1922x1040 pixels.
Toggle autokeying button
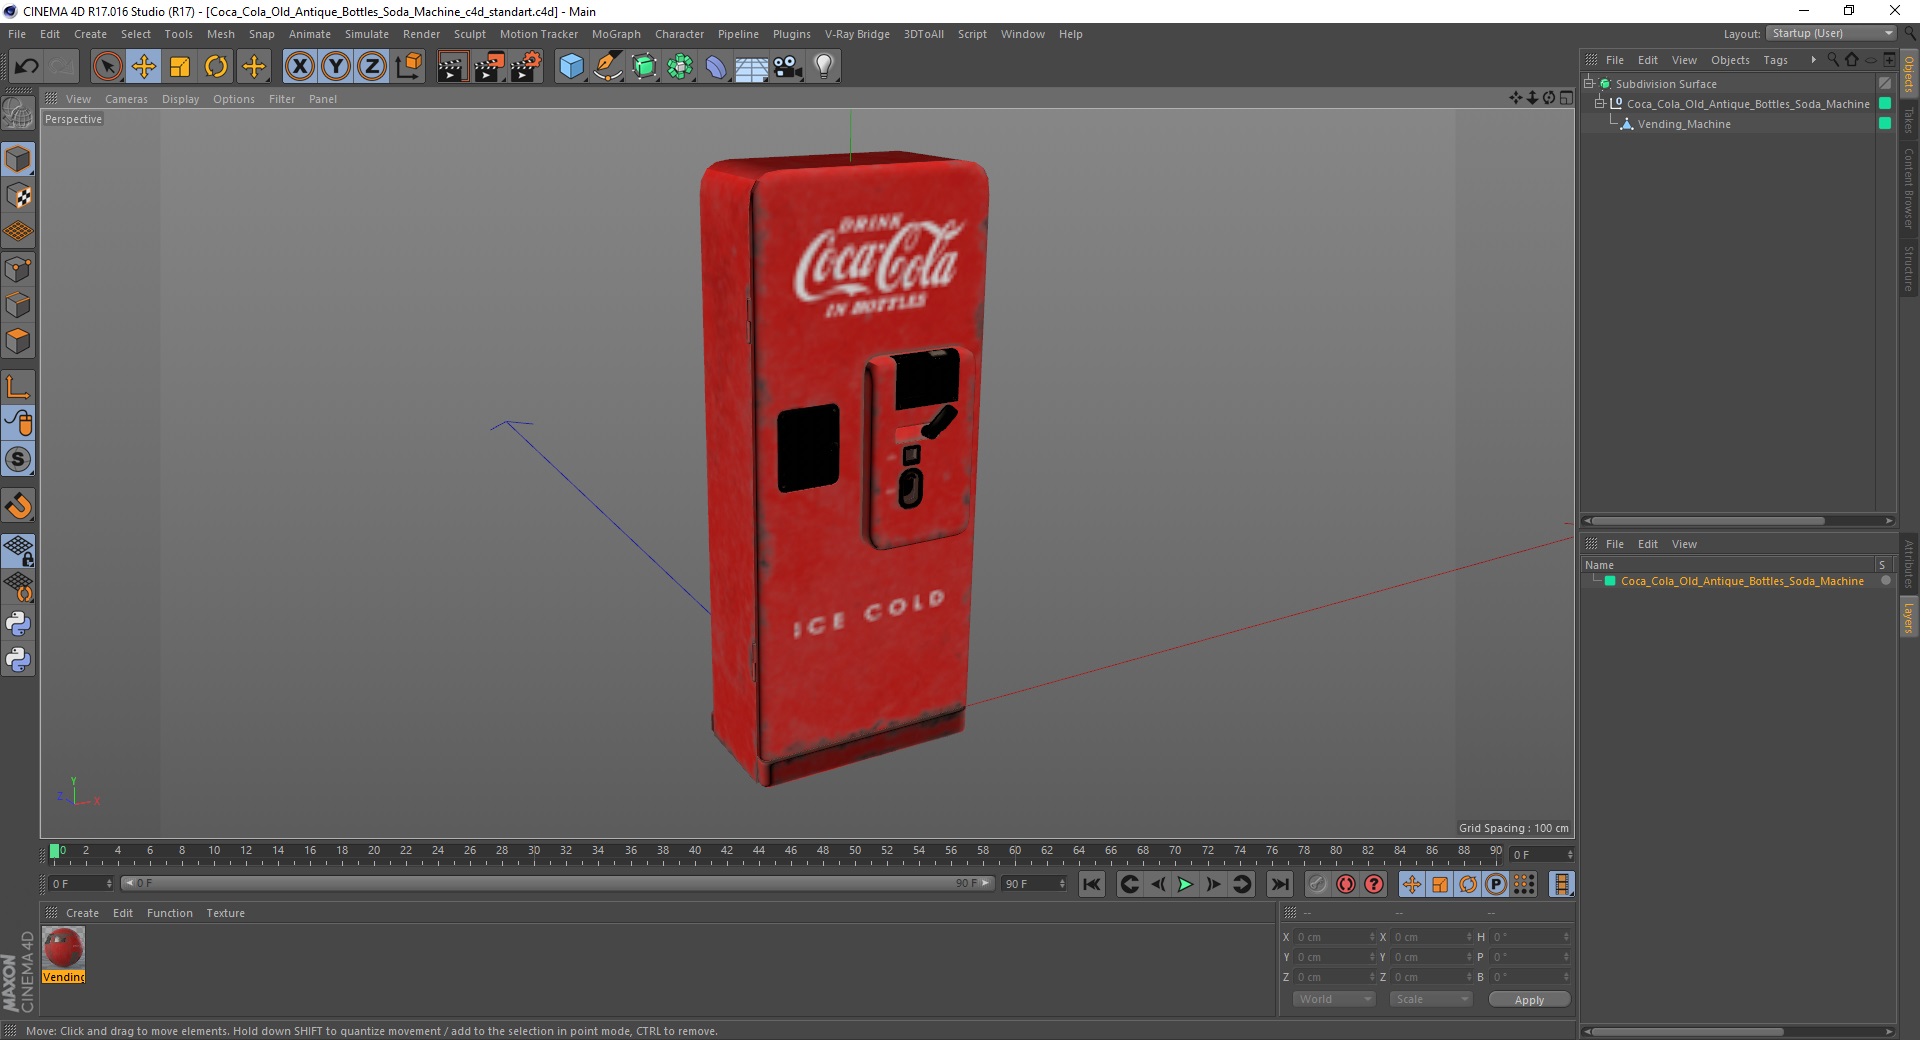(1346, 884)
